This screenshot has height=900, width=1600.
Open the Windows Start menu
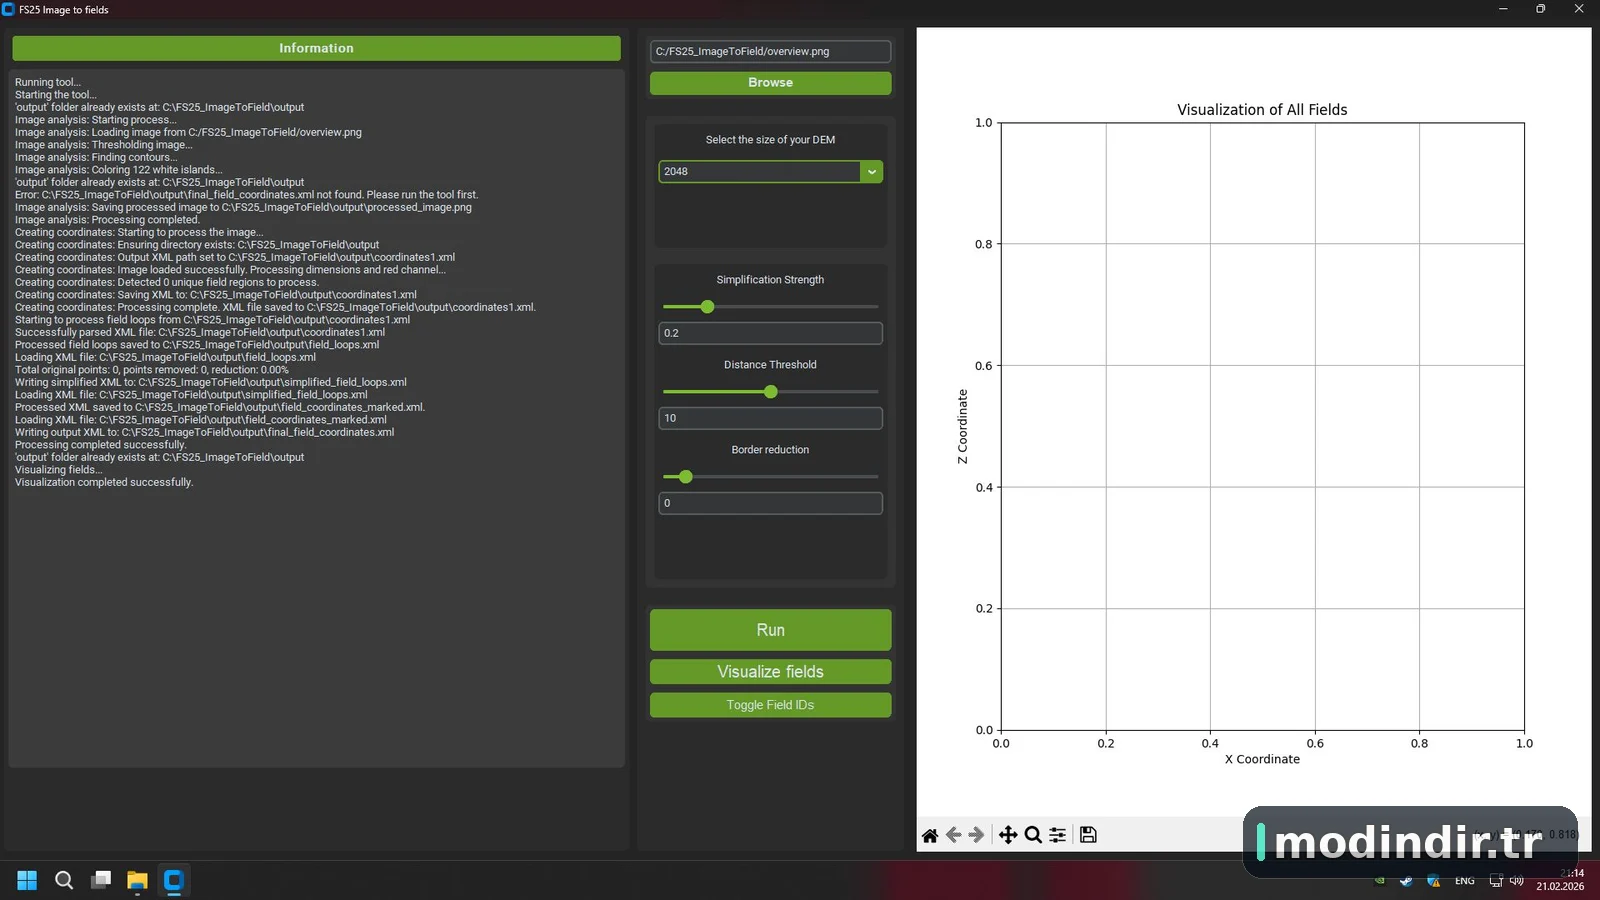[27, 880]
